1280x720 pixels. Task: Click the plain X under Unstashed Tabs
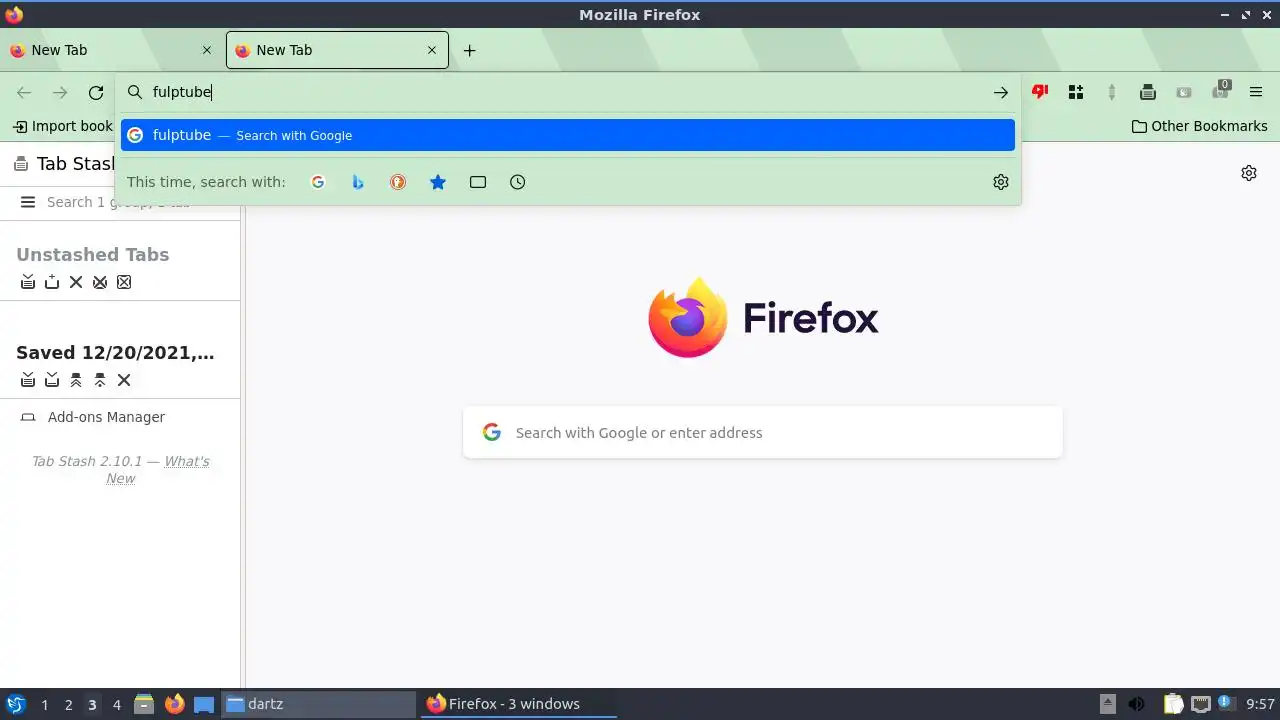pos(76,282)
